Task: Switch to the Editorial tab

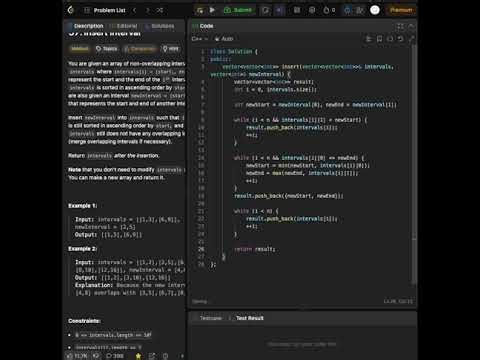Action: [x=124, y=26]
